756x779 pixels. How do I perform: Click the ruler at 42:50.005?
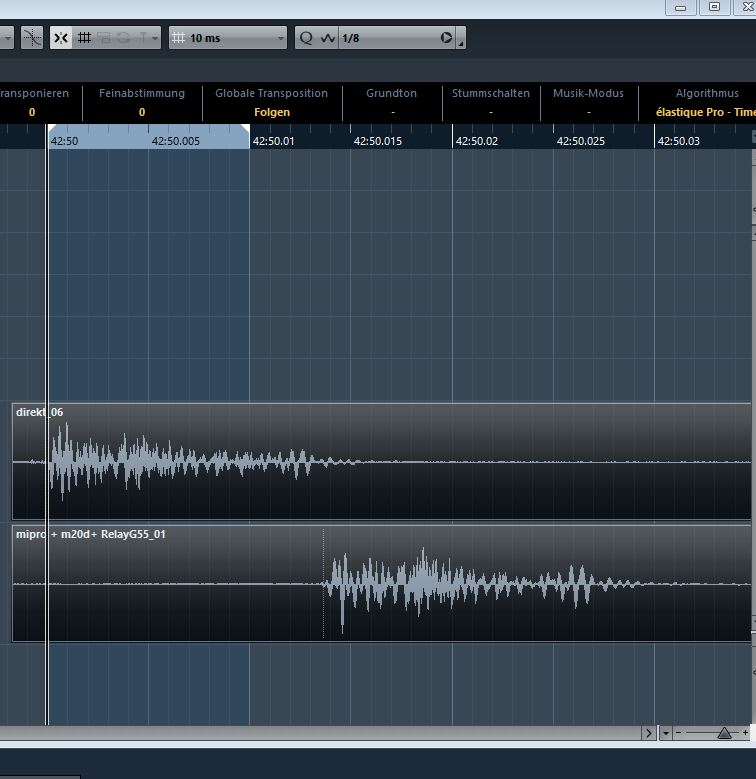point(175,141)
